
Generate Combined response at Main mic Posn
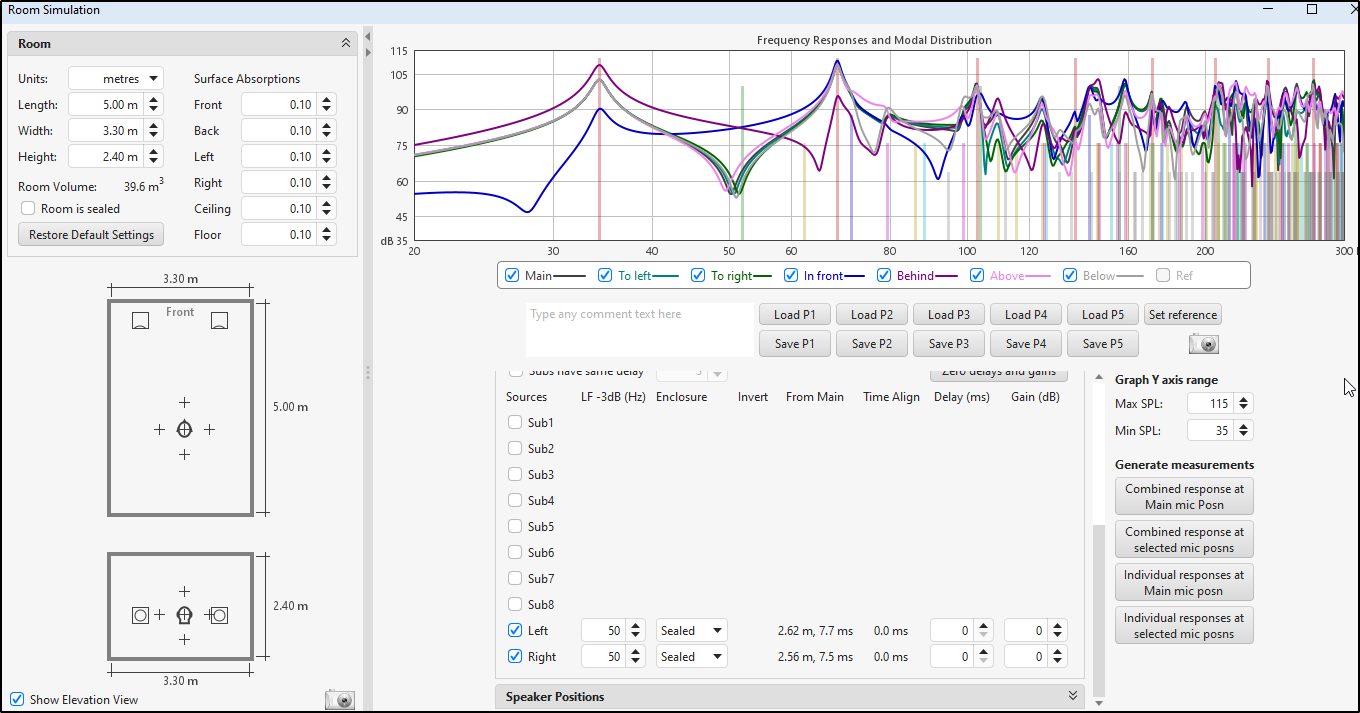click(x=1184, y=497)
